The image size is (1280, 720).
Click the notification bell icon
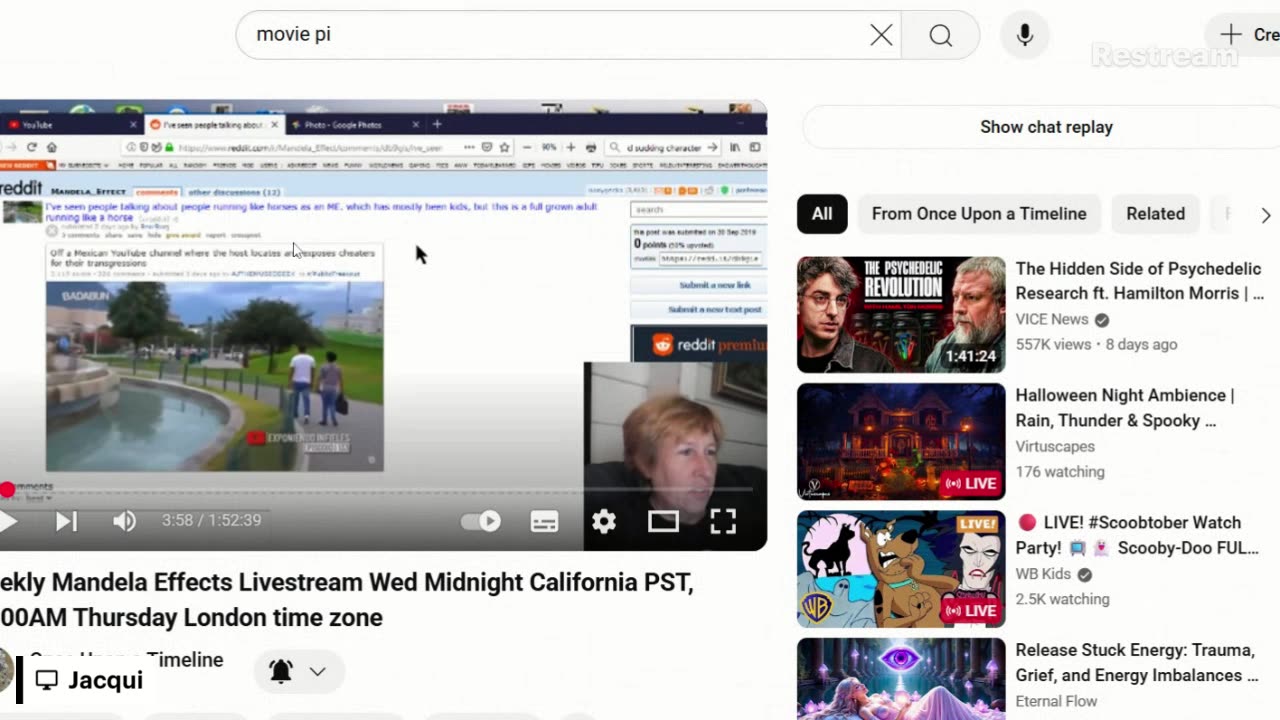coord(281,672)
